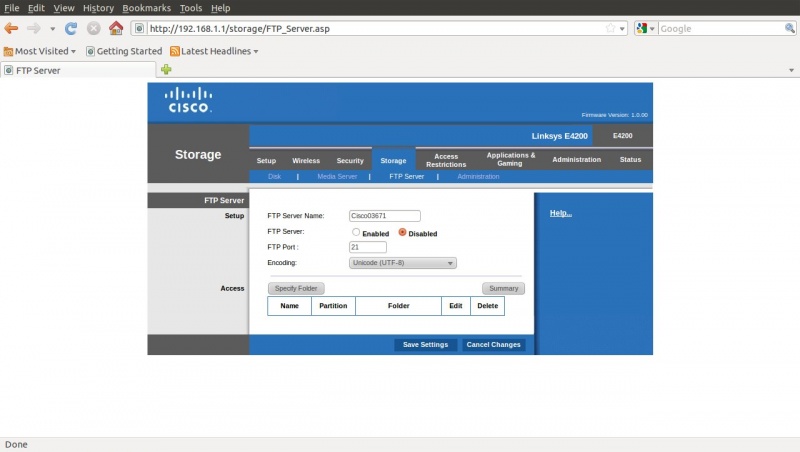The height and width of the screenshot is (452, 800).
Task: Click the Reload page icon
Action: 71,29
